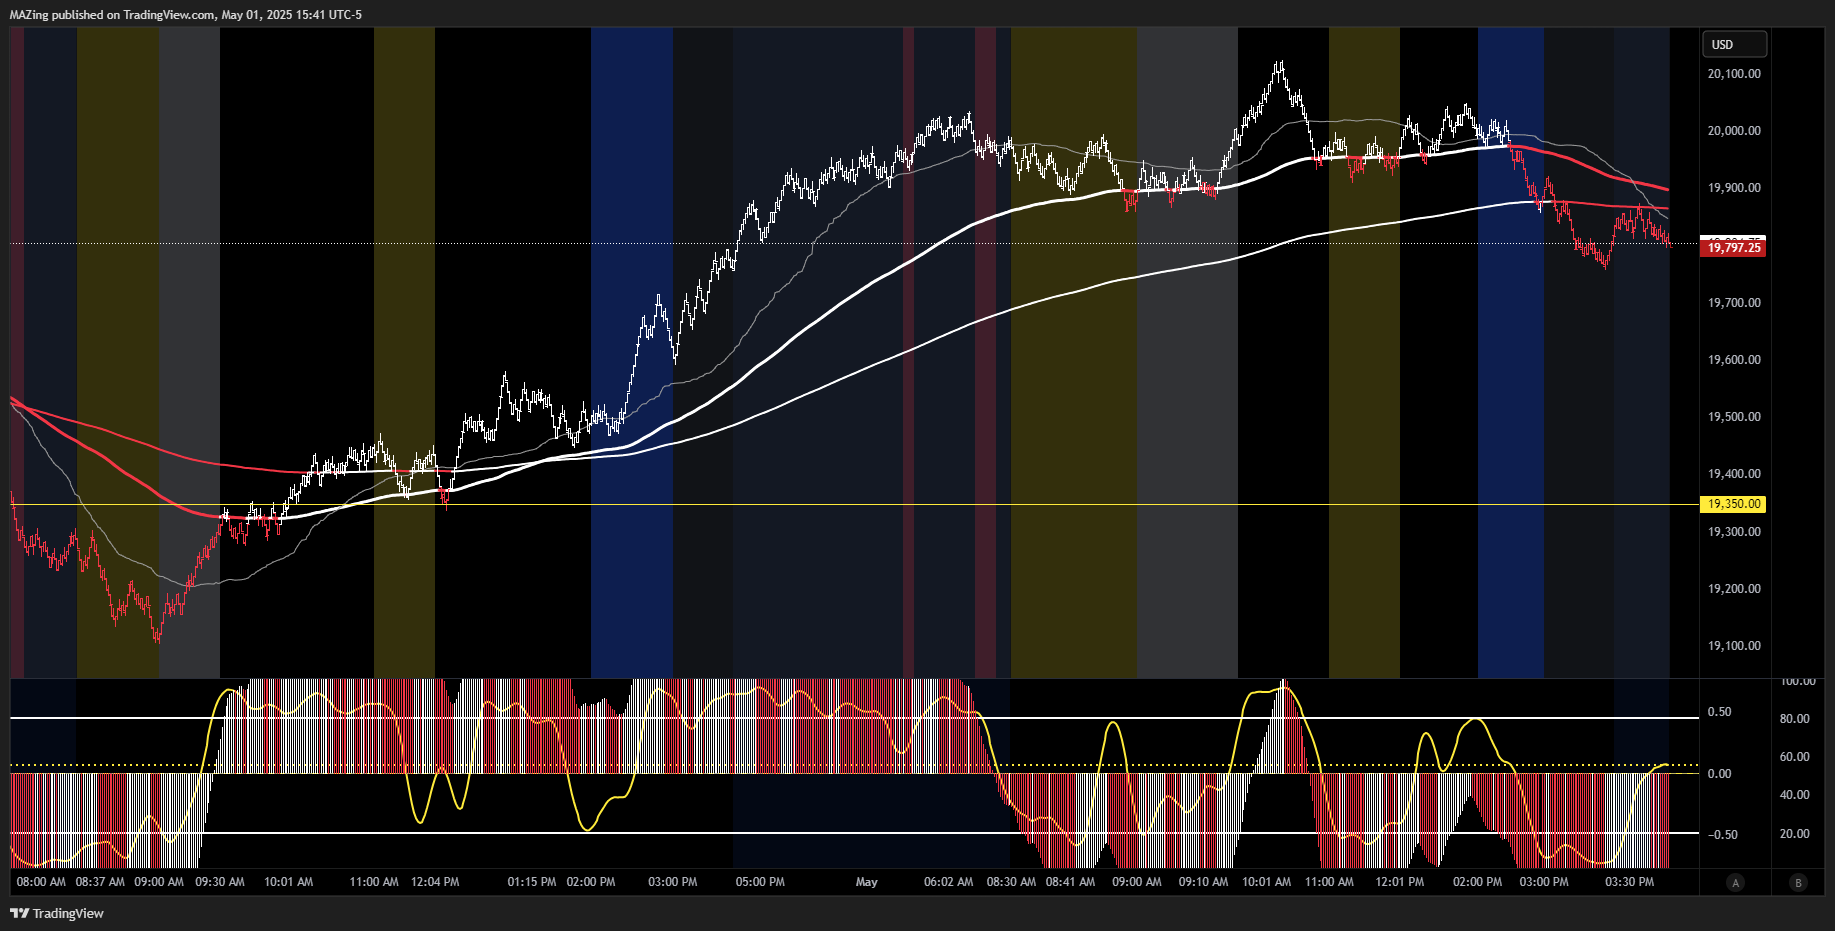Viewport: 1835px width, 931px height.
Task: Click the 20.00 indicator scale label
Action: 1794,833
